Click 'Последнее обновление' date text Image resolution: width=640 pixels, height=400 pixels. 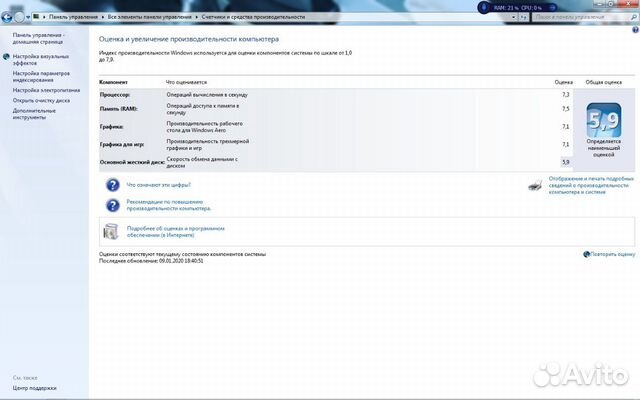151,261
